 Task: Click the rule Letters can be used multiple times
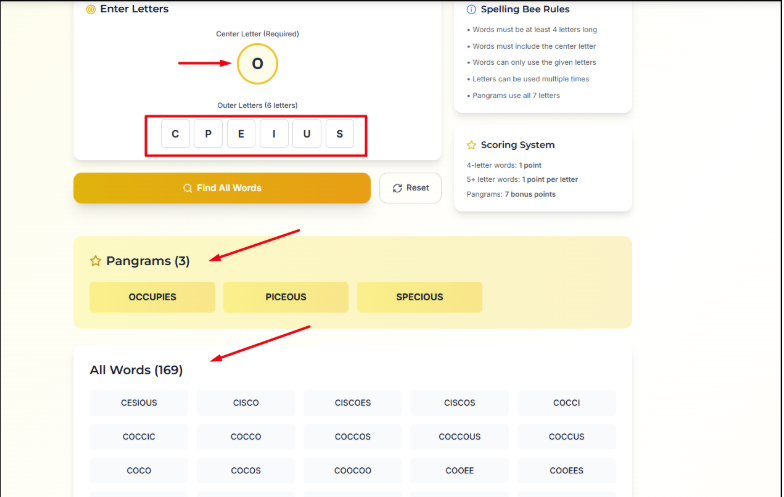[x=530, y=79]
